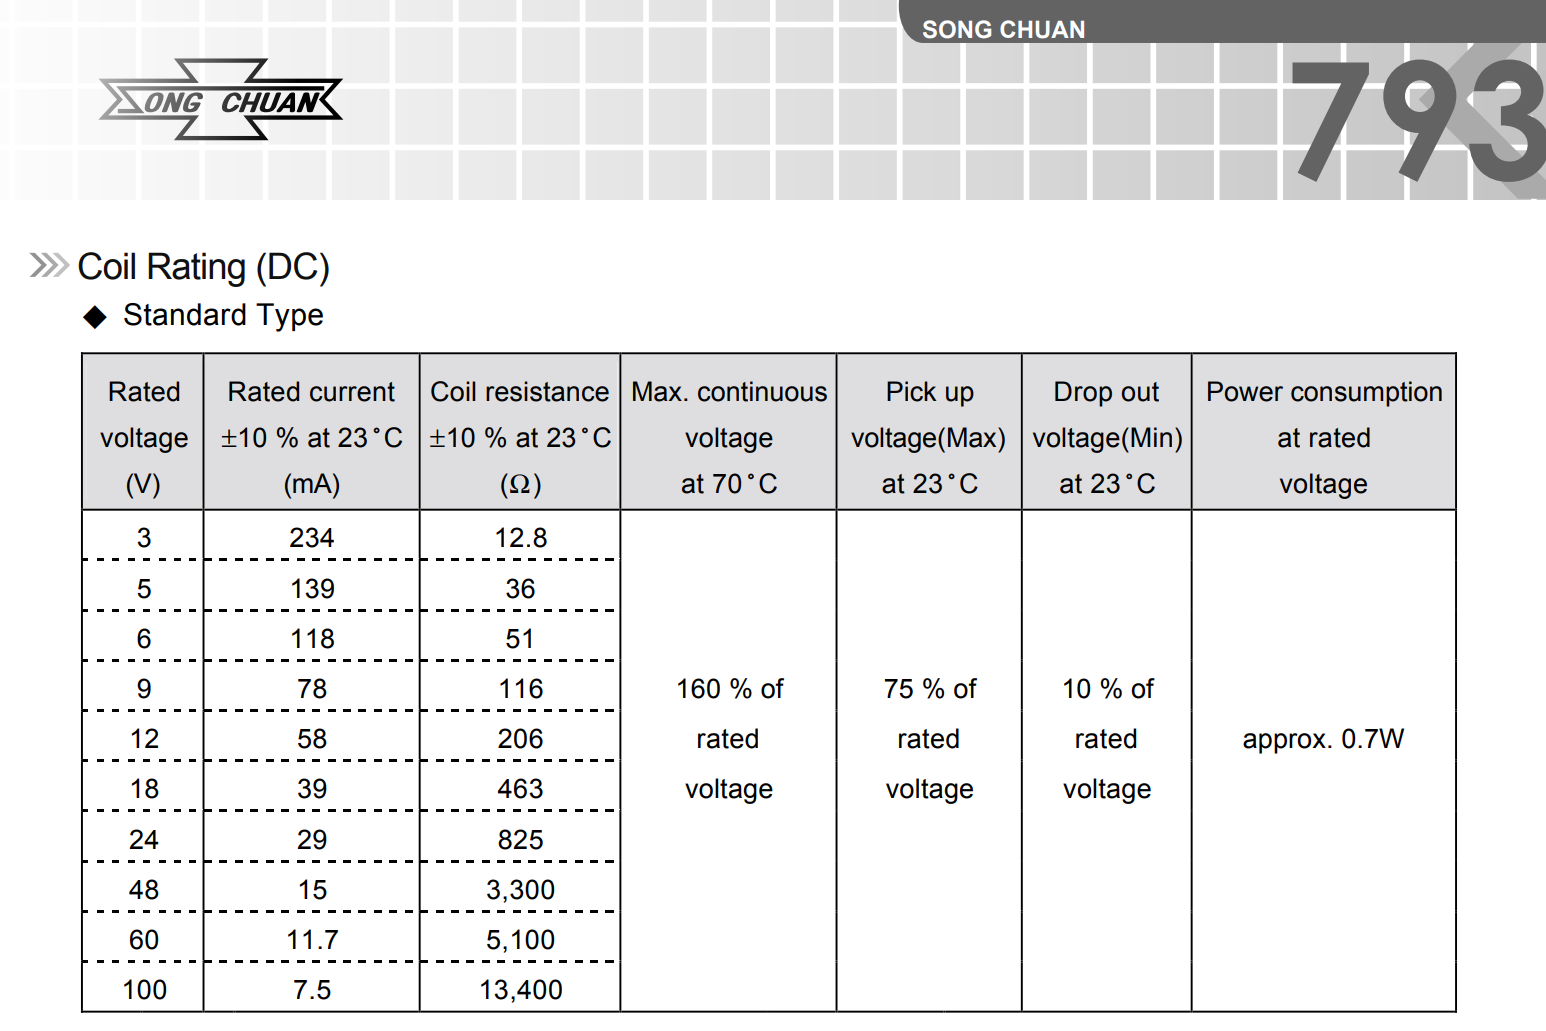Click the coil resistance value '51'

[x=521, y=639]
